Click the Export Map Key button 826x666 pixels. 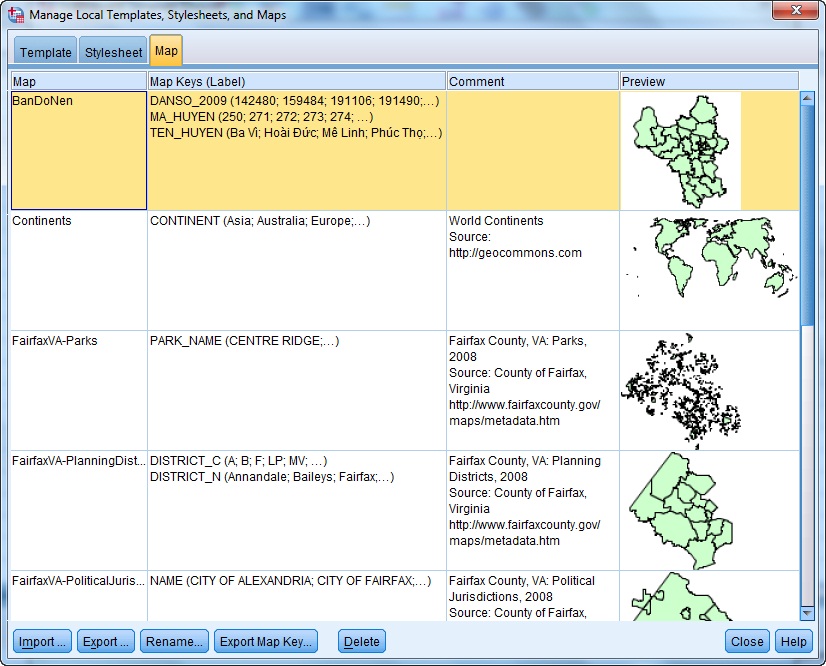[266, 642]
